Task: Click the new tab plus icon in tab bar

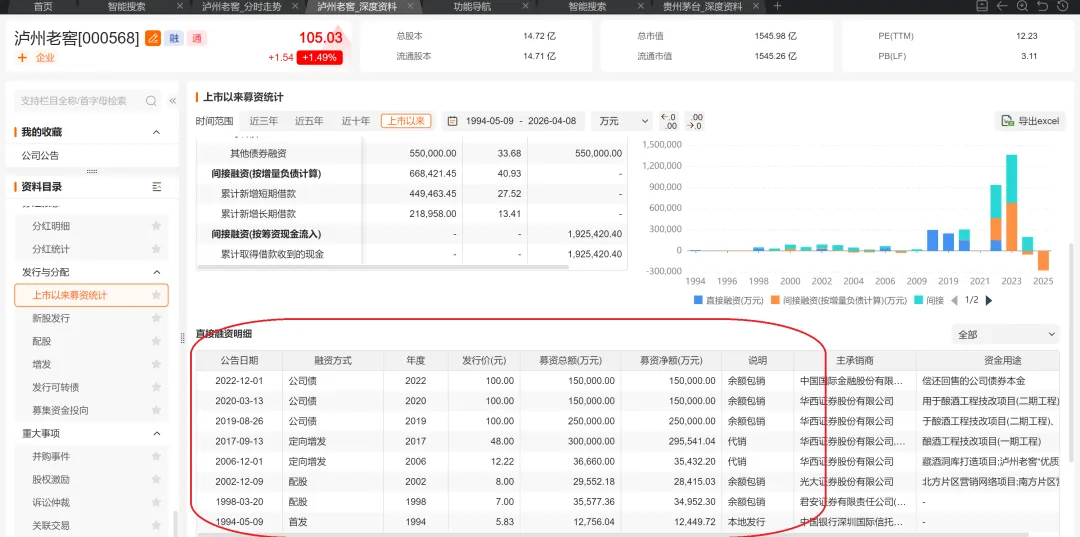Action: 778,6
